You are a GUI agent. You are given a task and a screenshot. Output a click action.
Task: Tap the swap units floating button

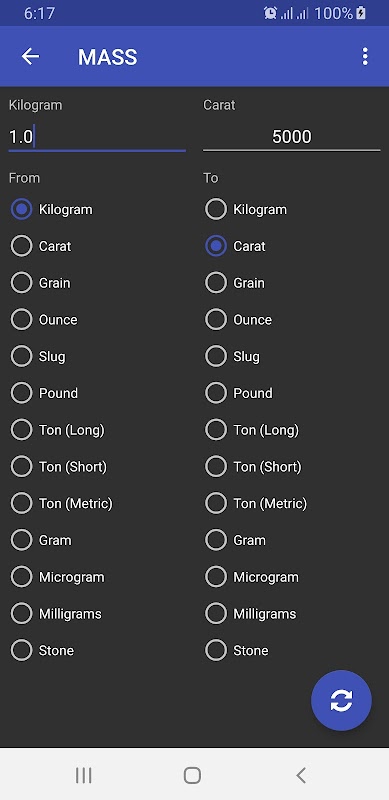[x=341, y=700]
